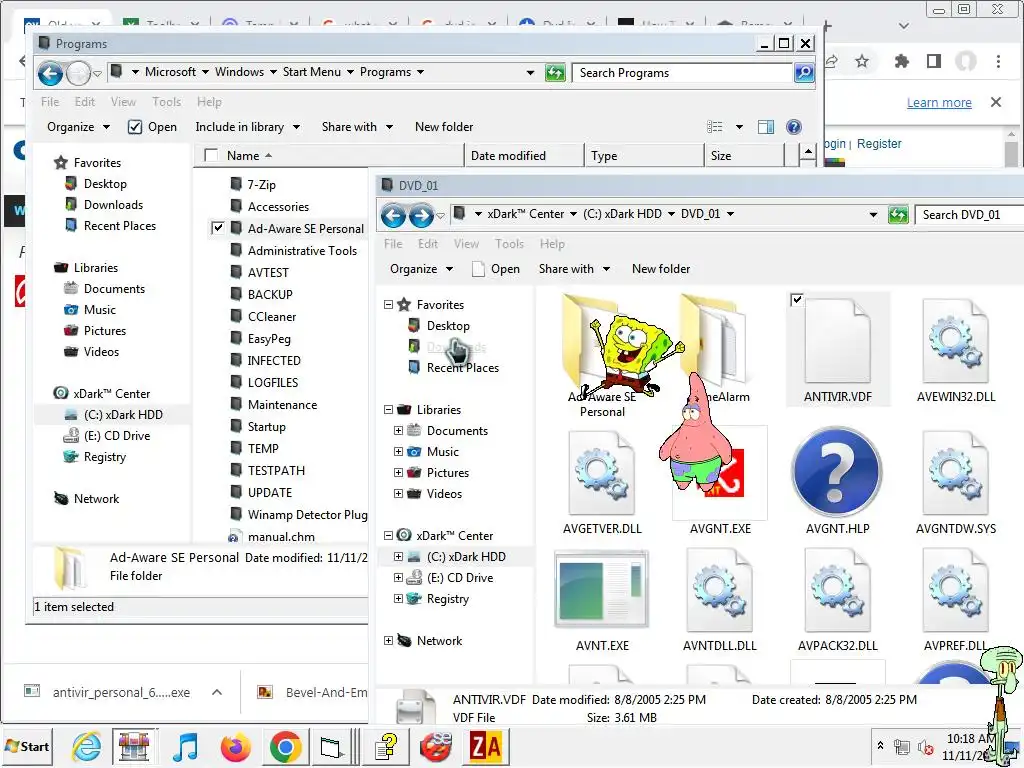Open Chrome from taskbar
Screen dimensions: 1024x768
(285, 746)
